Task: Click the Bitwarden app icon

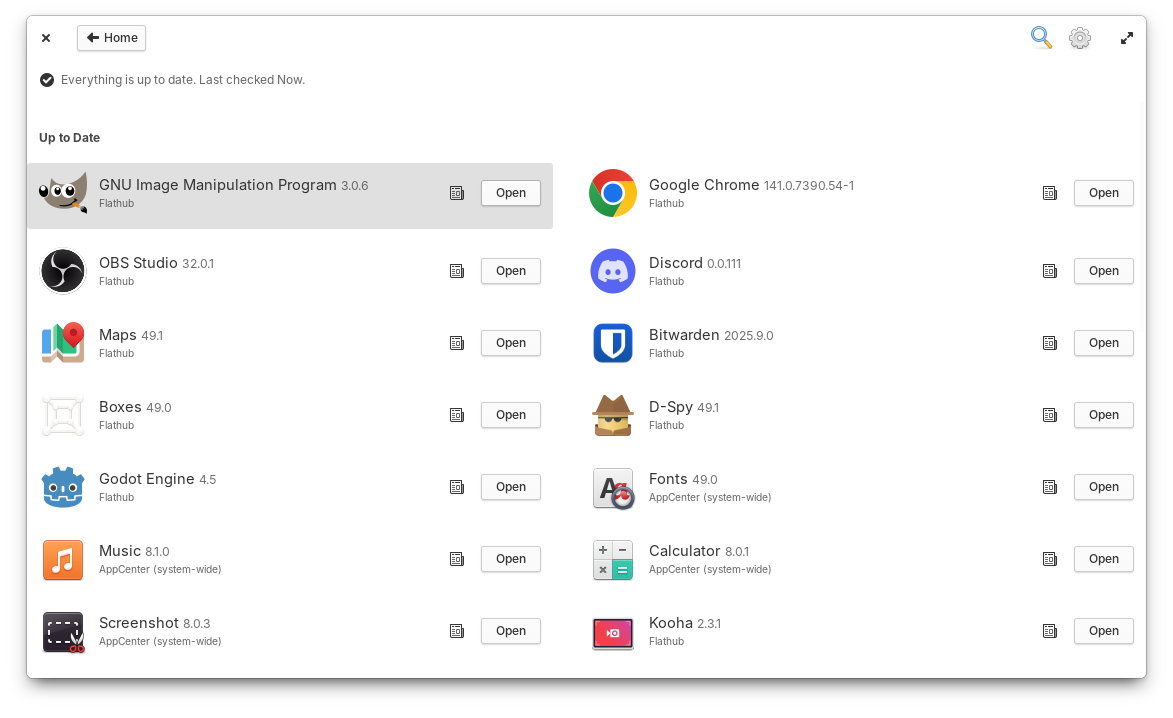Action: click(613, 343)
